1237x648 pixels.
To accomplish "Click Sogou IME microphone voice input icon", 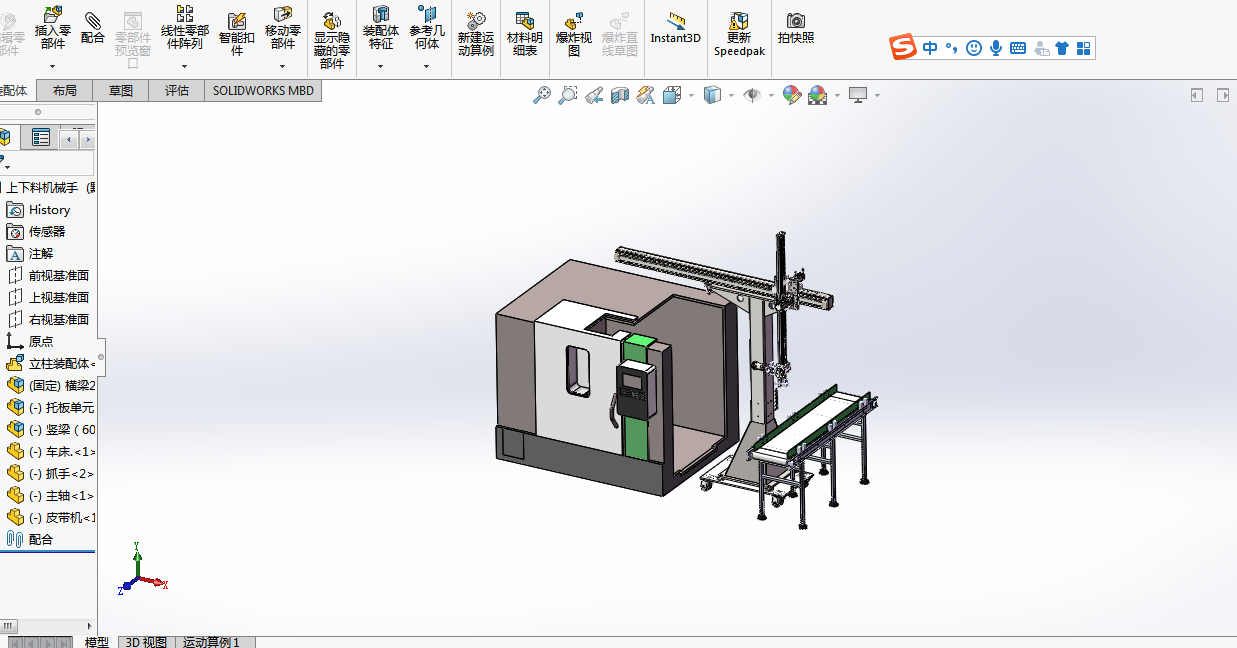I will click(996, 47).
